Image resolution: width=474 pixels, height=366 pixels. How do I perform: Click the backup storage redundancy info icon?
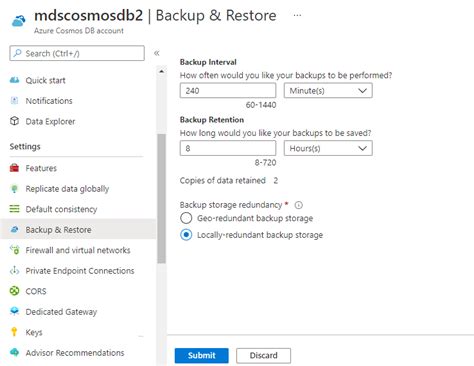(299, 205)
